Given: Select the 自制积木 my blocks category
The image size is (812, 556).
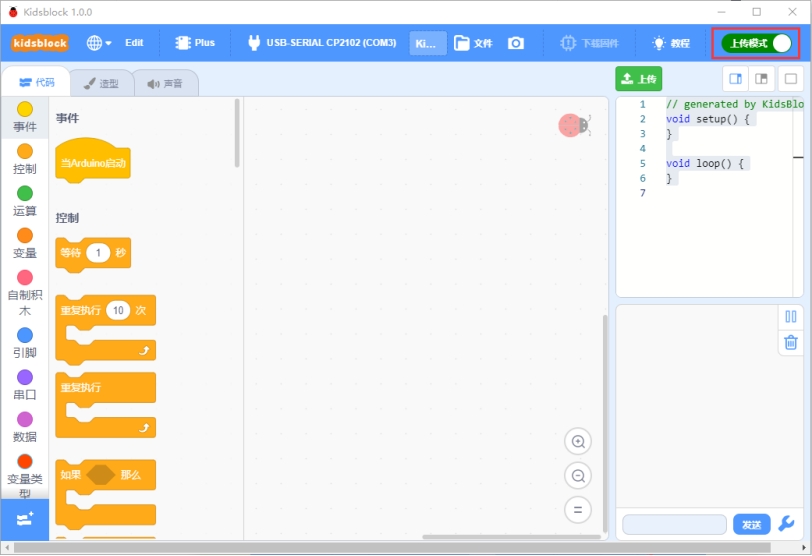Looking at the screenshot, I should click(x=25, y=293).
